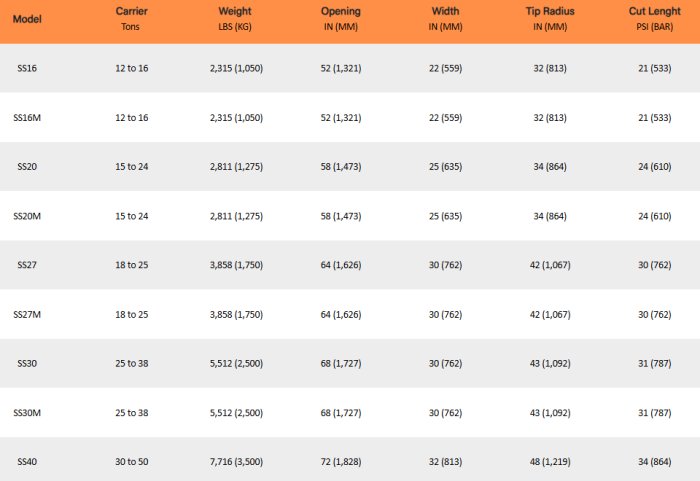Screen dimensions: 700x481
Task: Click the SS27M model name
Action: point(27,314)
